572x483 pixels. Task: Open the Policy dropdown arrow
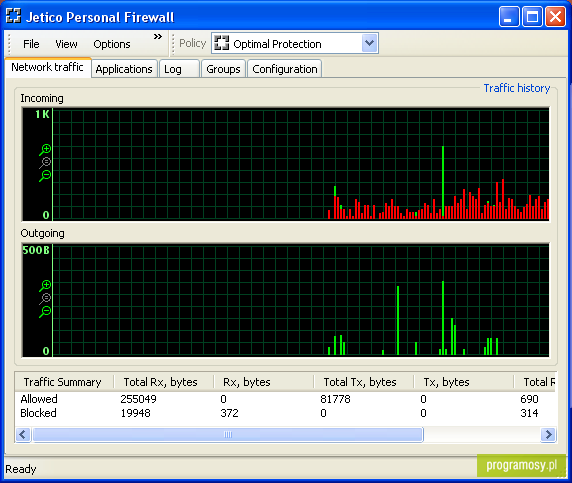click(370, 43)
